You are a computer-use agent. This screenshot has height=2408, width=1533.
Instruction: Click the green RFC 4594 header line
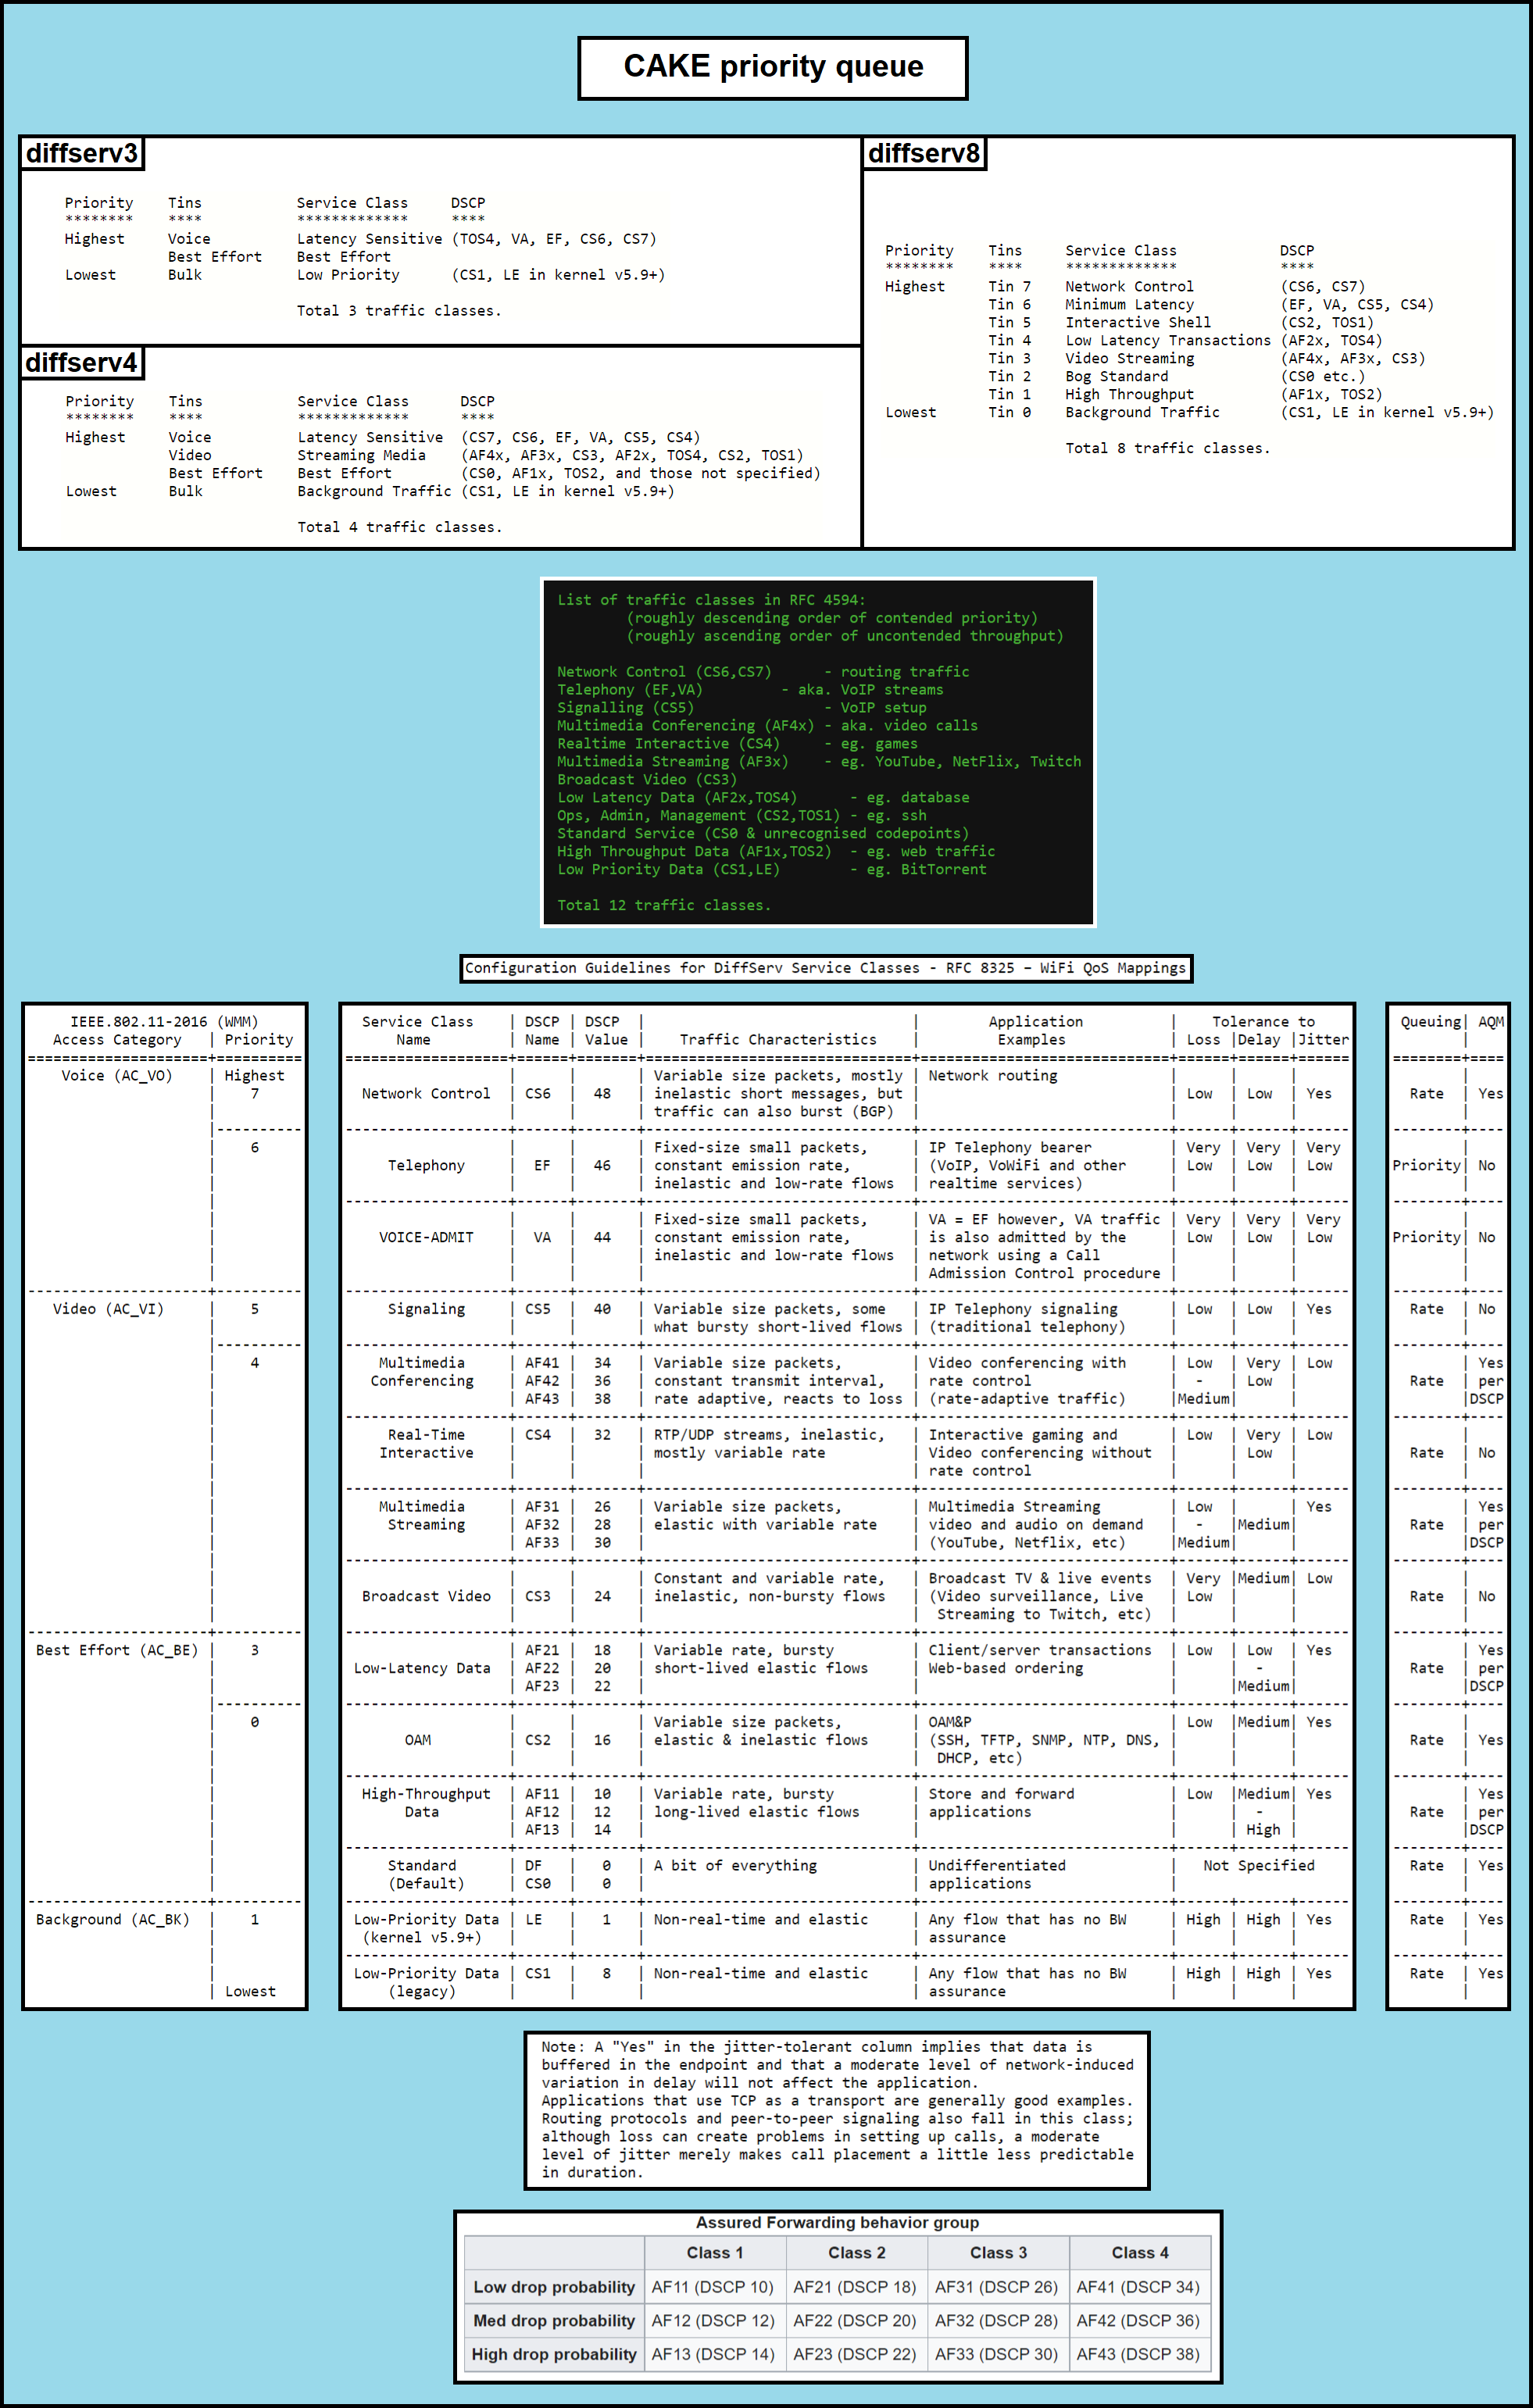pyautogui.click(x=711, y=600)
